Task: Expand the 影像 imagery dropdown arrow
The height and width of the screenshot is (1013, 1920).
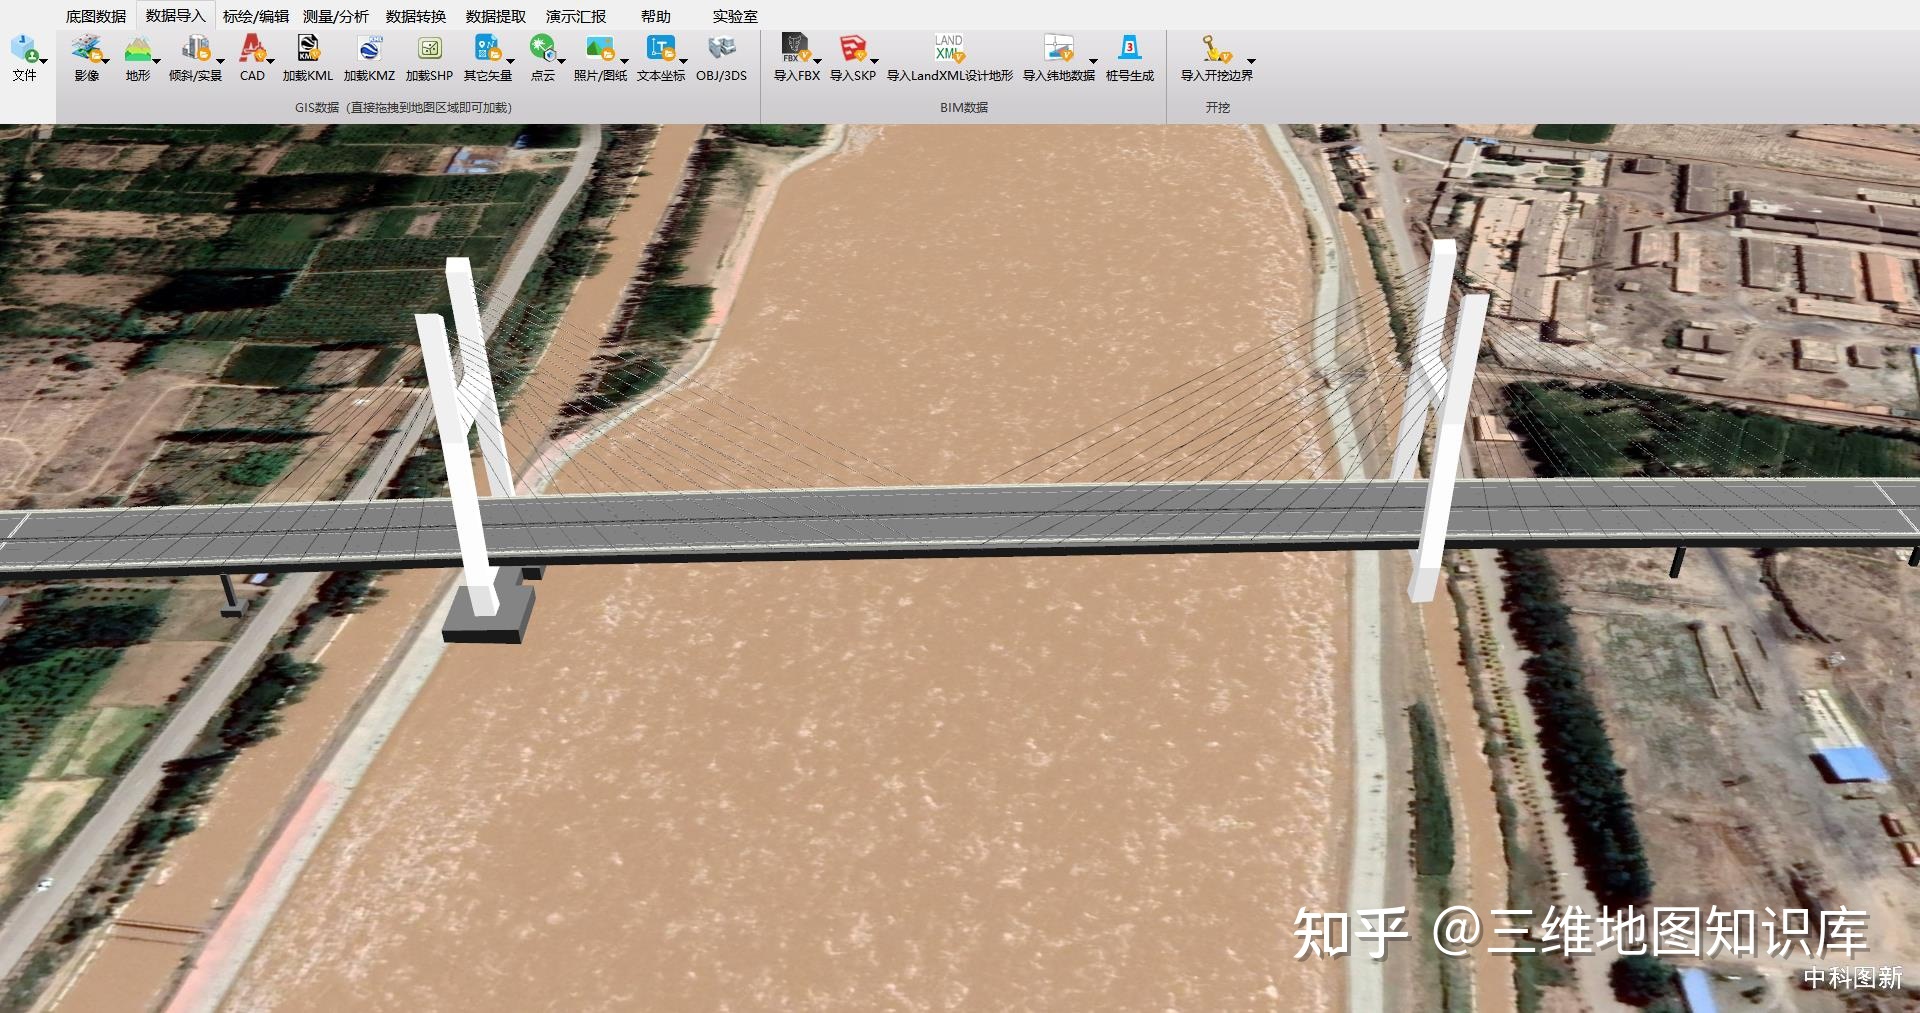Action: [x=105, y=61]
